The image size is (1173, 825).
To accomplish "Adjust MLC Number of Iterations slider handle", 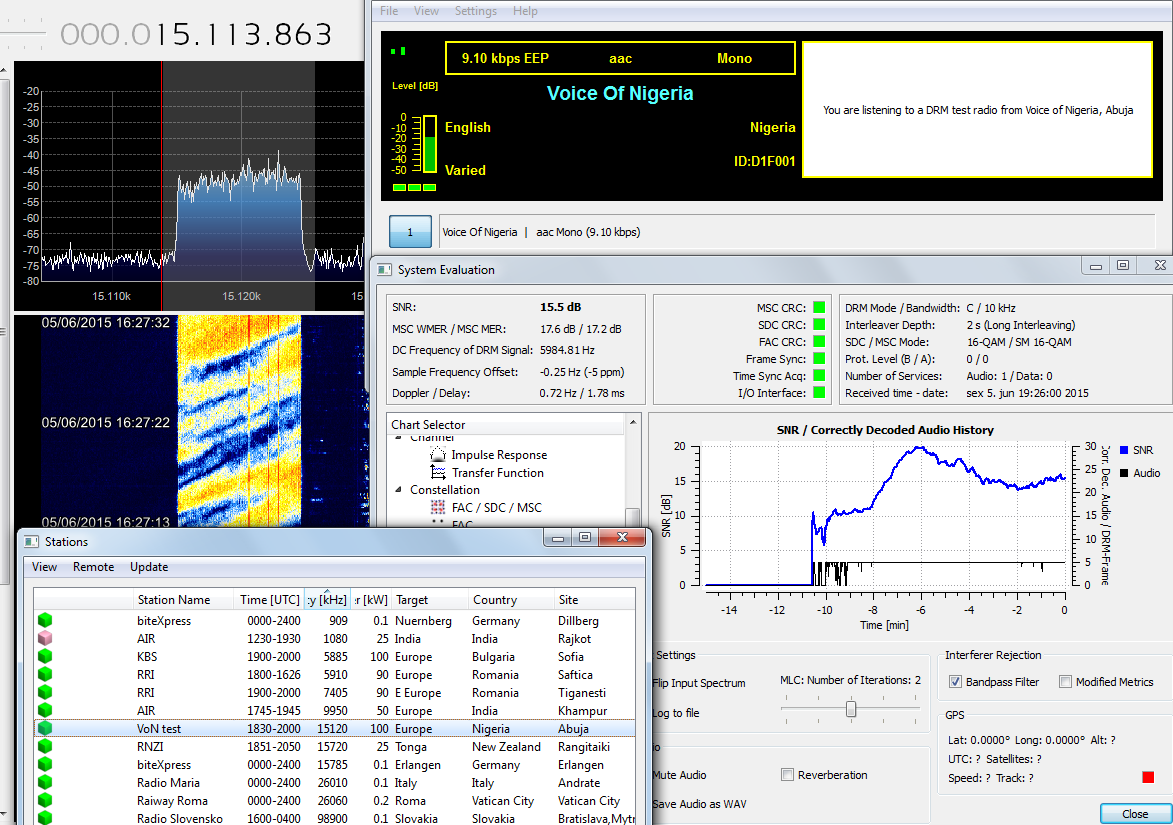I will (851, 708).
